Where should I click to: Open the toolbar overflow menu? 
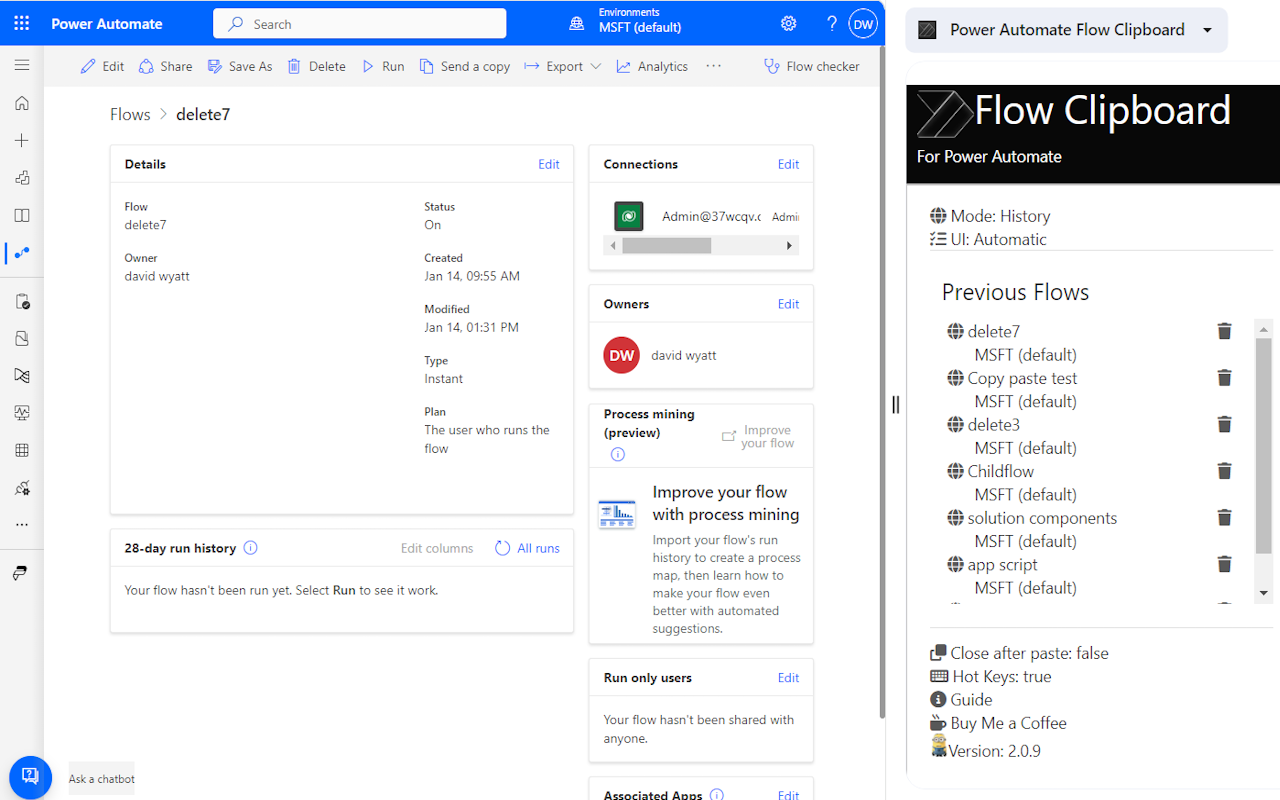(713, 66)
